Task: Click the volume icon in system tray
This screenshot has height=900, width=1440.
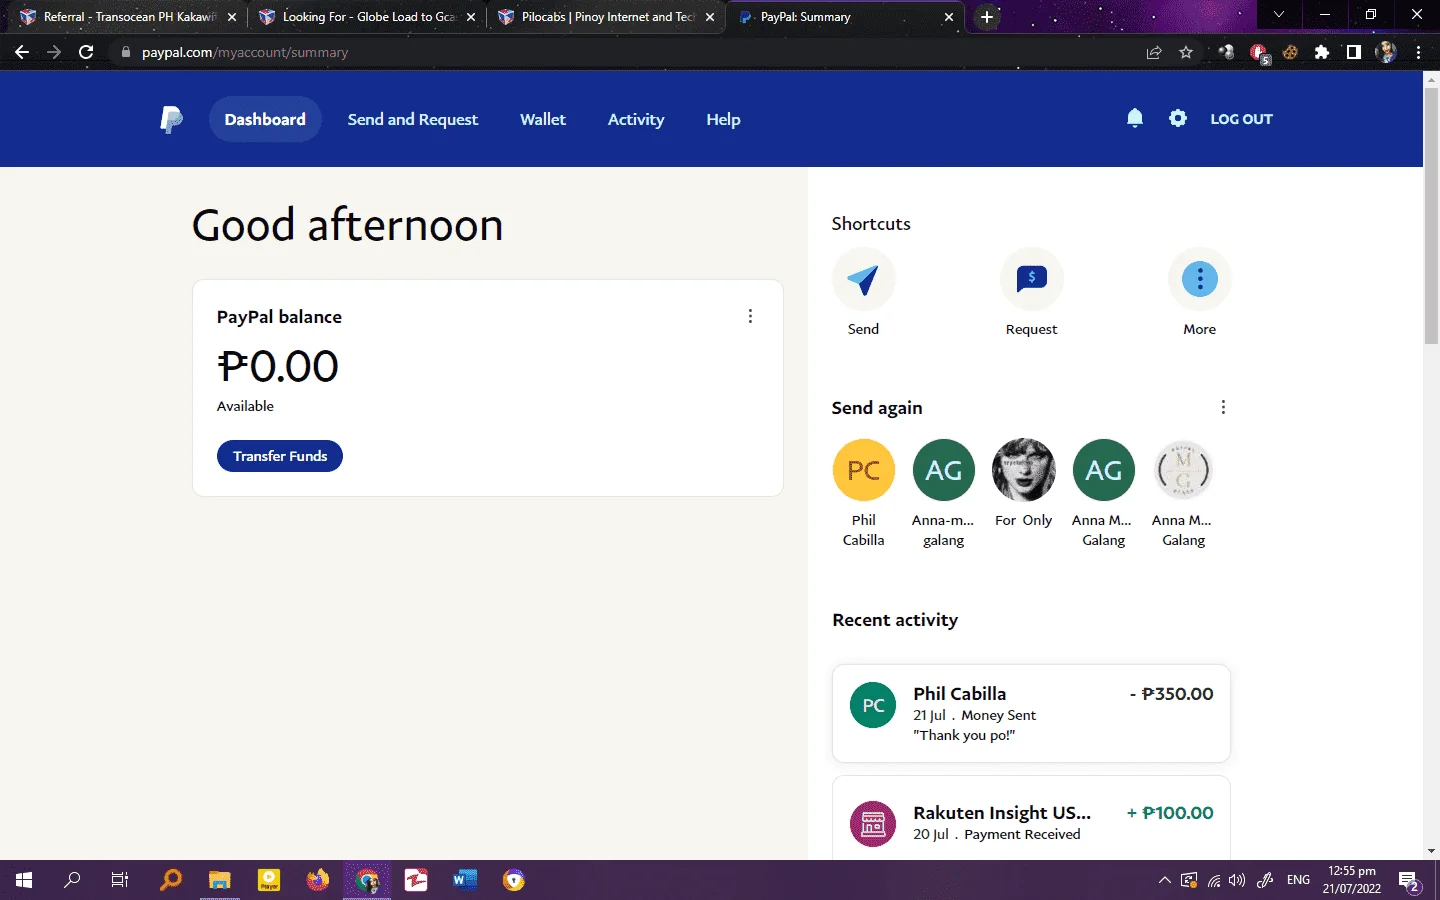Action: (1237, 881)
